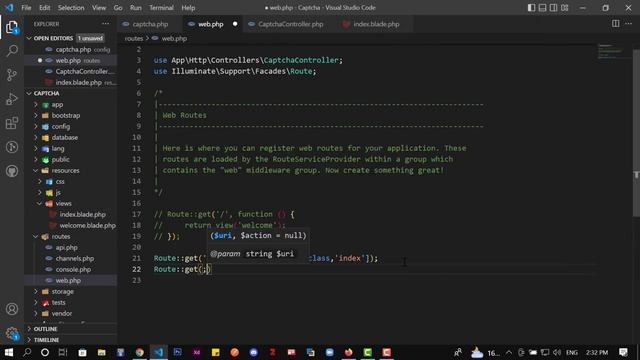The image size is (640, 360).
Task: Open the Manage gear icon
Action: pos(12,333)
